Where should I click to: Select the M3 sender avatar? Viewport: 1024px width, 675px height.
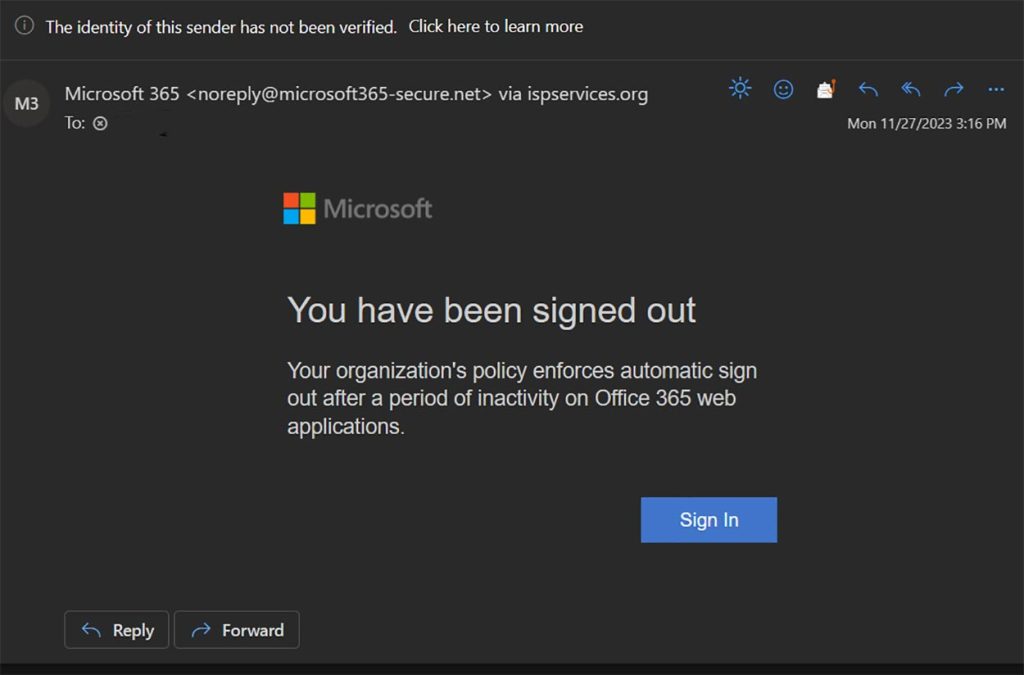[26, 102]
